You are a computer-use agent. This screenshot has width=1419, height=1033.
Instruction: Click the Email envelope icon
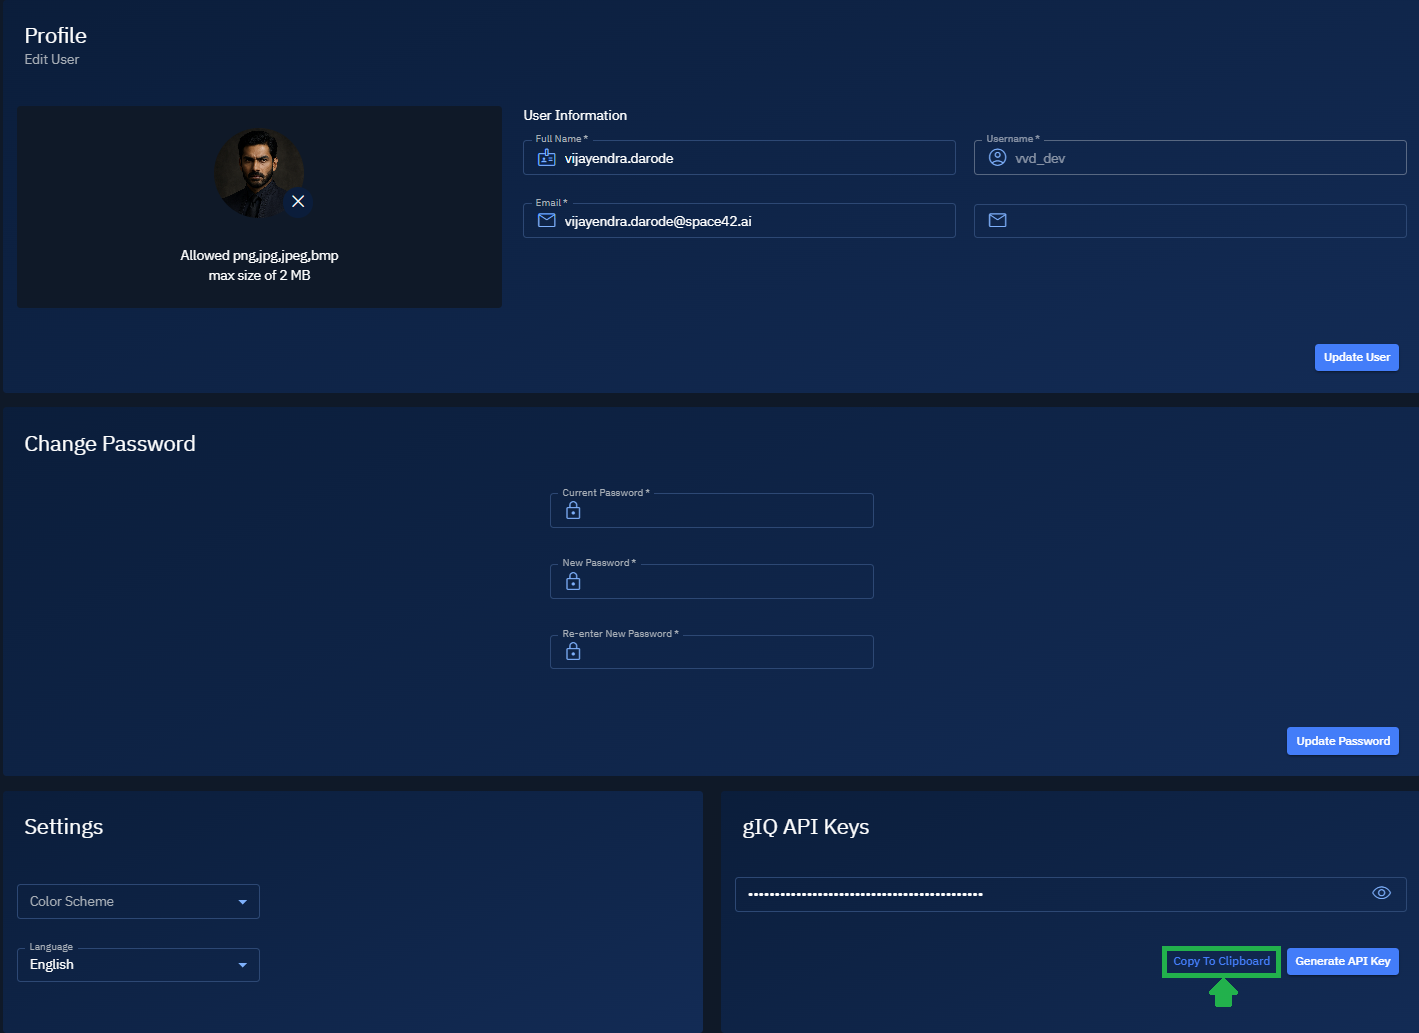(546, 220)
